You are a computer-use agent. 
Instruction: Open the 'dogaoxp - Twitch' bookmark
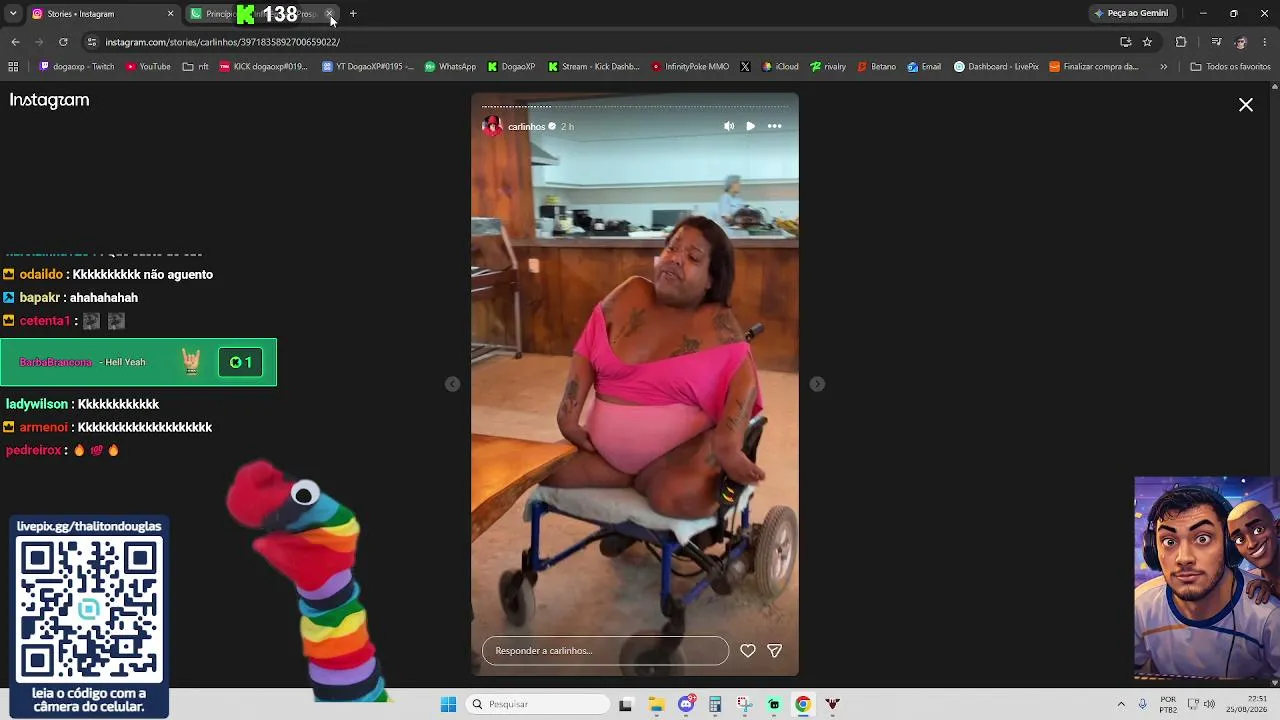(x=77, y=67)
